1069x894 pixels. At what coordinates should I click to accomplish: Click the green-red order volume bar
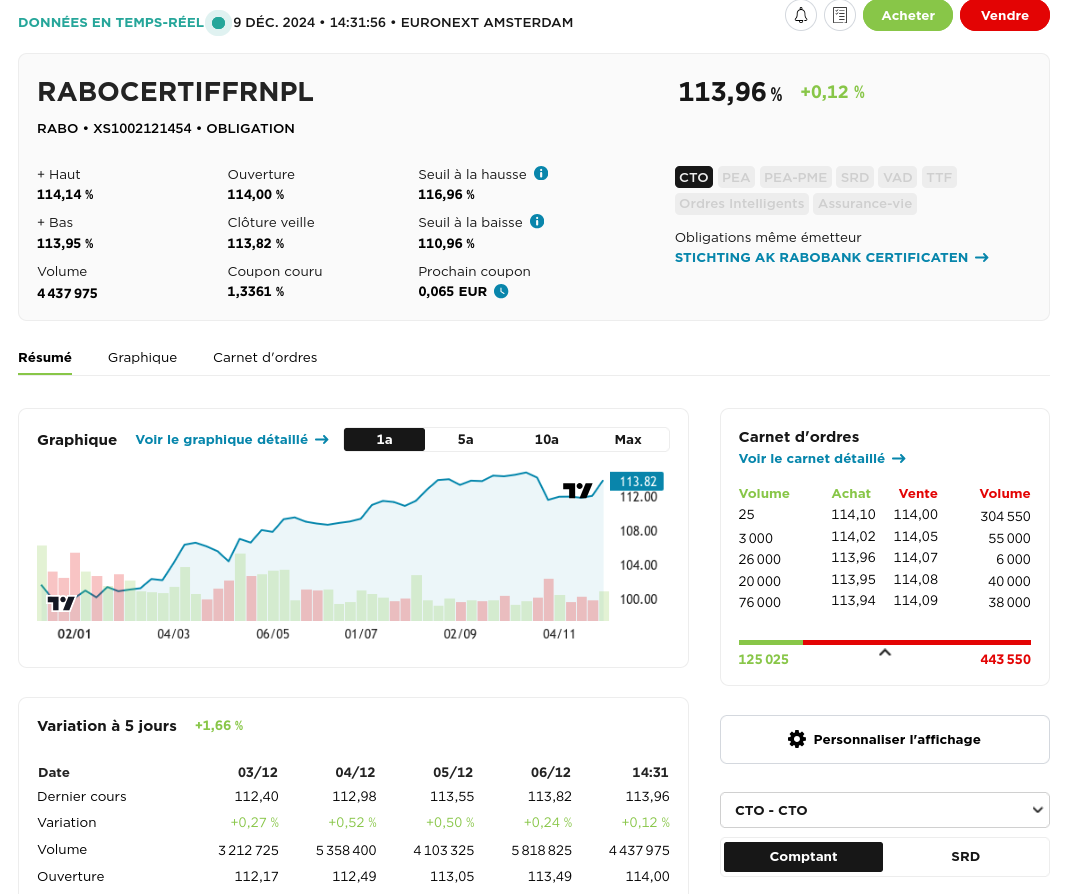[884, 642]
